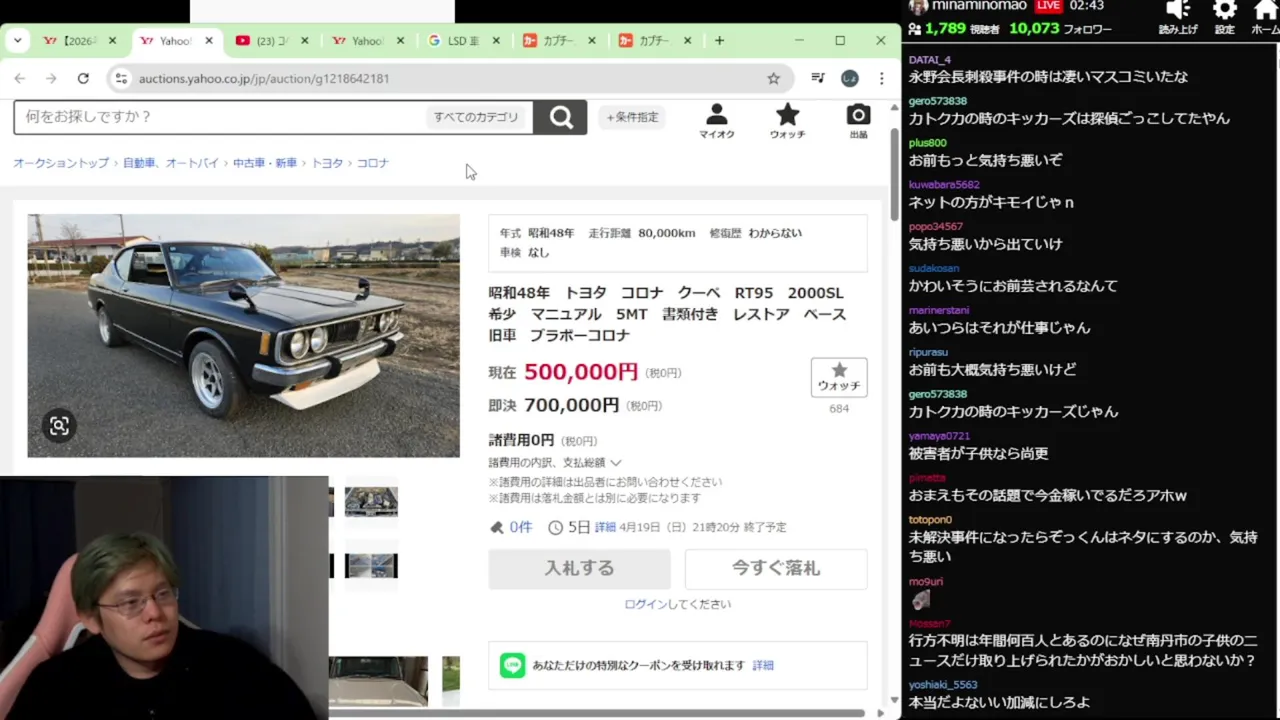Screen dimensions: 1280x720
Task: Click ログイン link below bid button
Action: click(x=645, y=604)
